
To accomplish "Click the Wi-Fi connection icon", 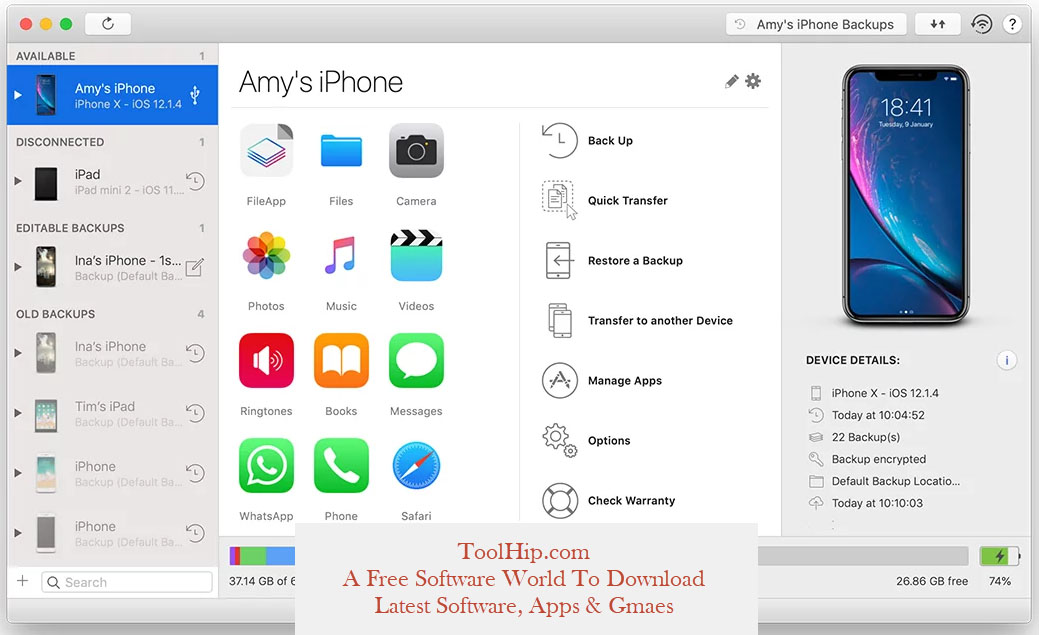I will click(x=981, y=24).
